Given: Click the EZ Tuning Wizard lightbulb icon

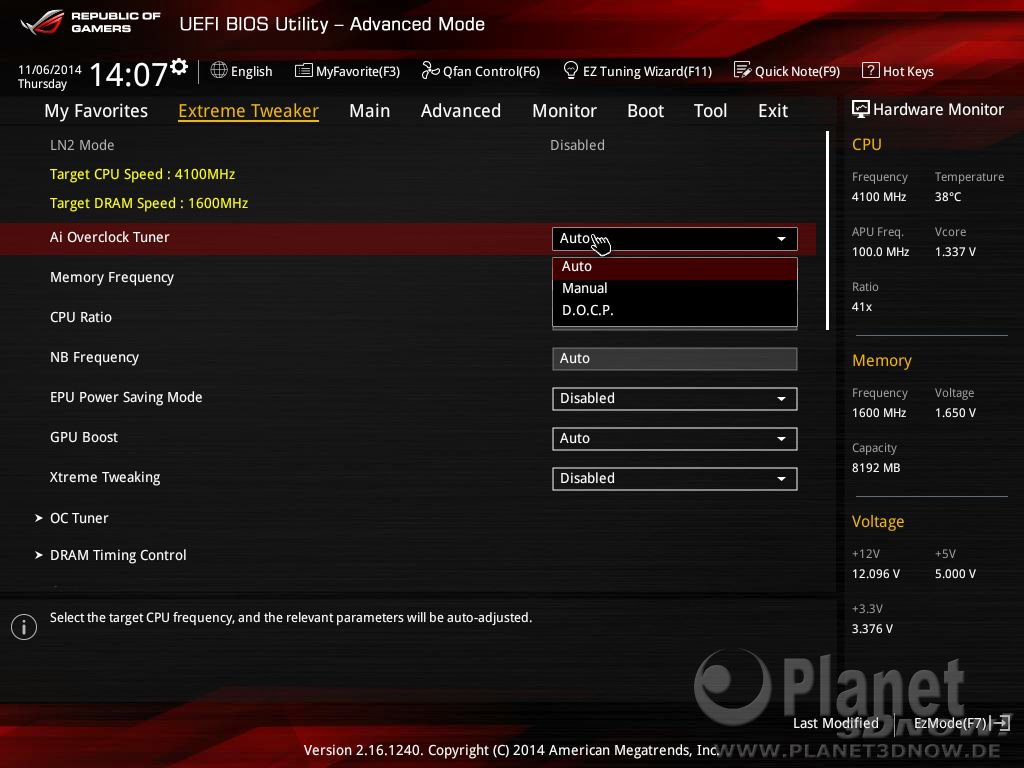Looking at the screenshot, I should coord(570,71).
